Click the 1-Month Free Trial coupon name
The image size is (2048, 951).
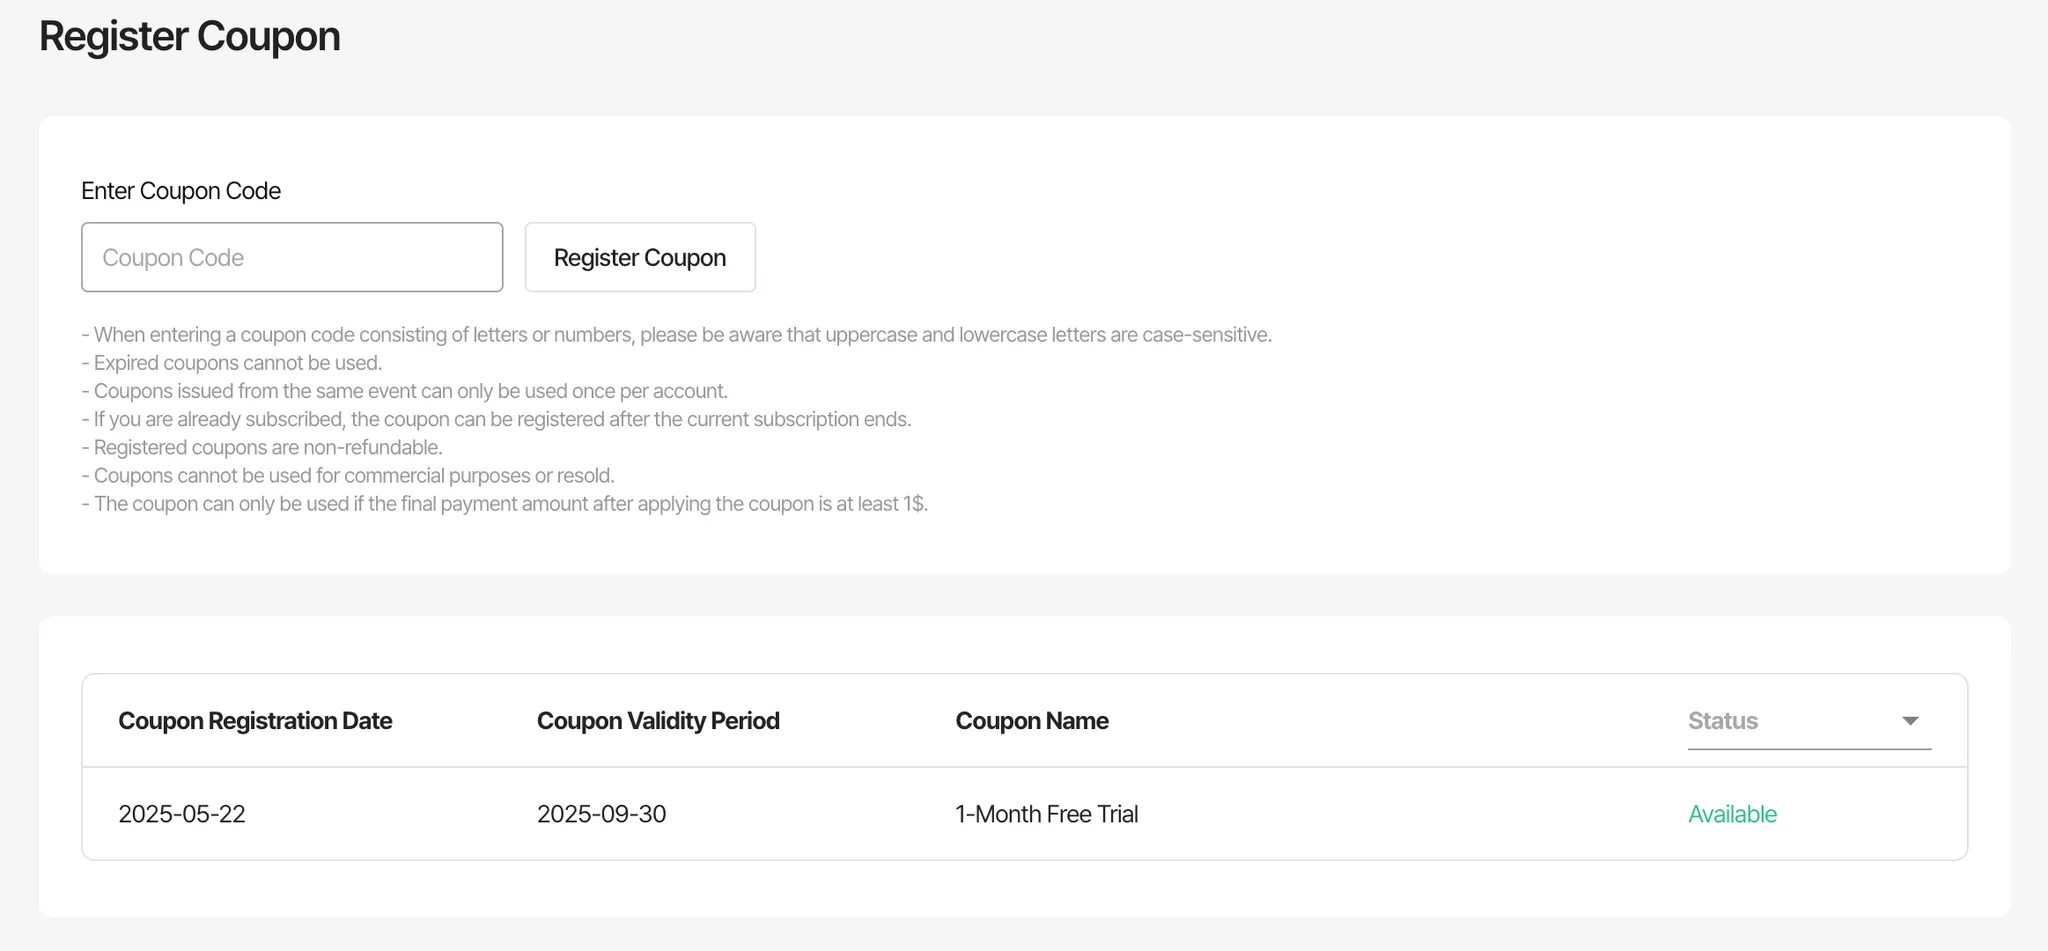1046,814
